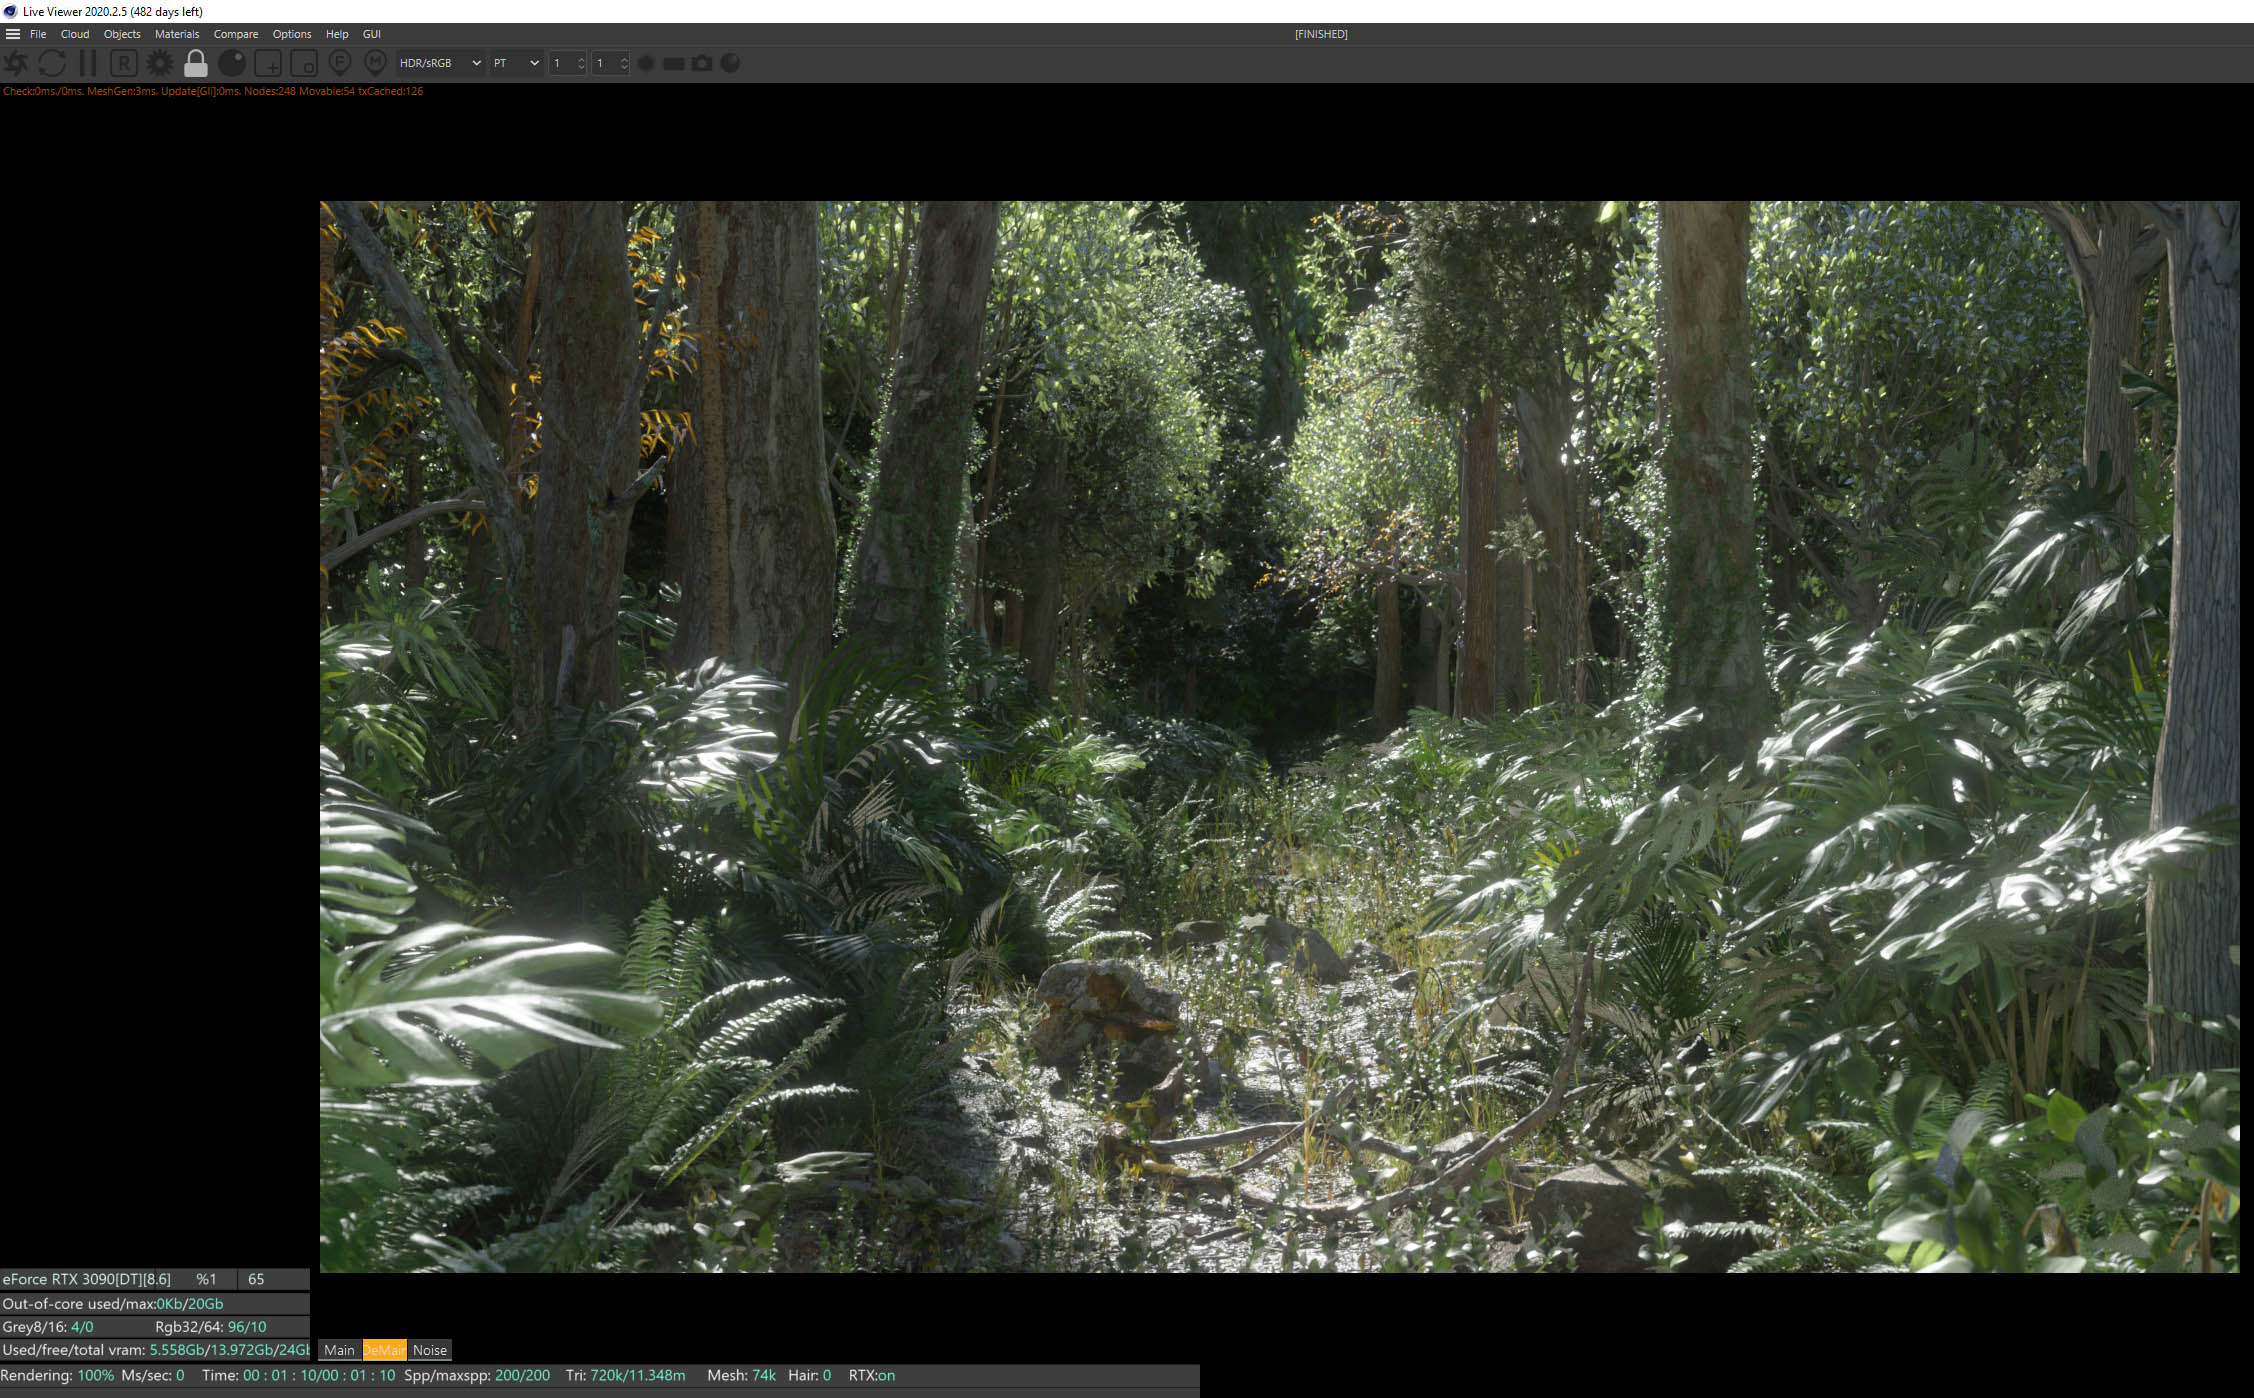Open the hamburger menu icon

(13, 34)
